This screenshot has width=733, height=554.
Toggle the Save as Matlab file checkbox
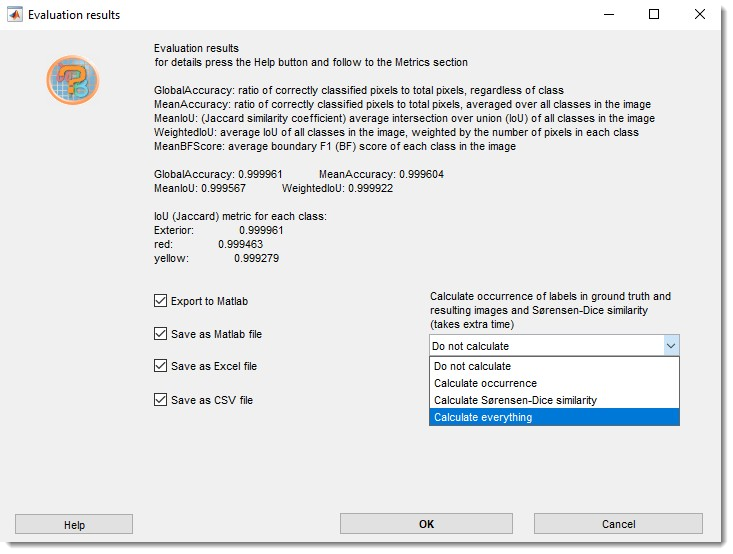pyautogui.click(x=161, y=334)
